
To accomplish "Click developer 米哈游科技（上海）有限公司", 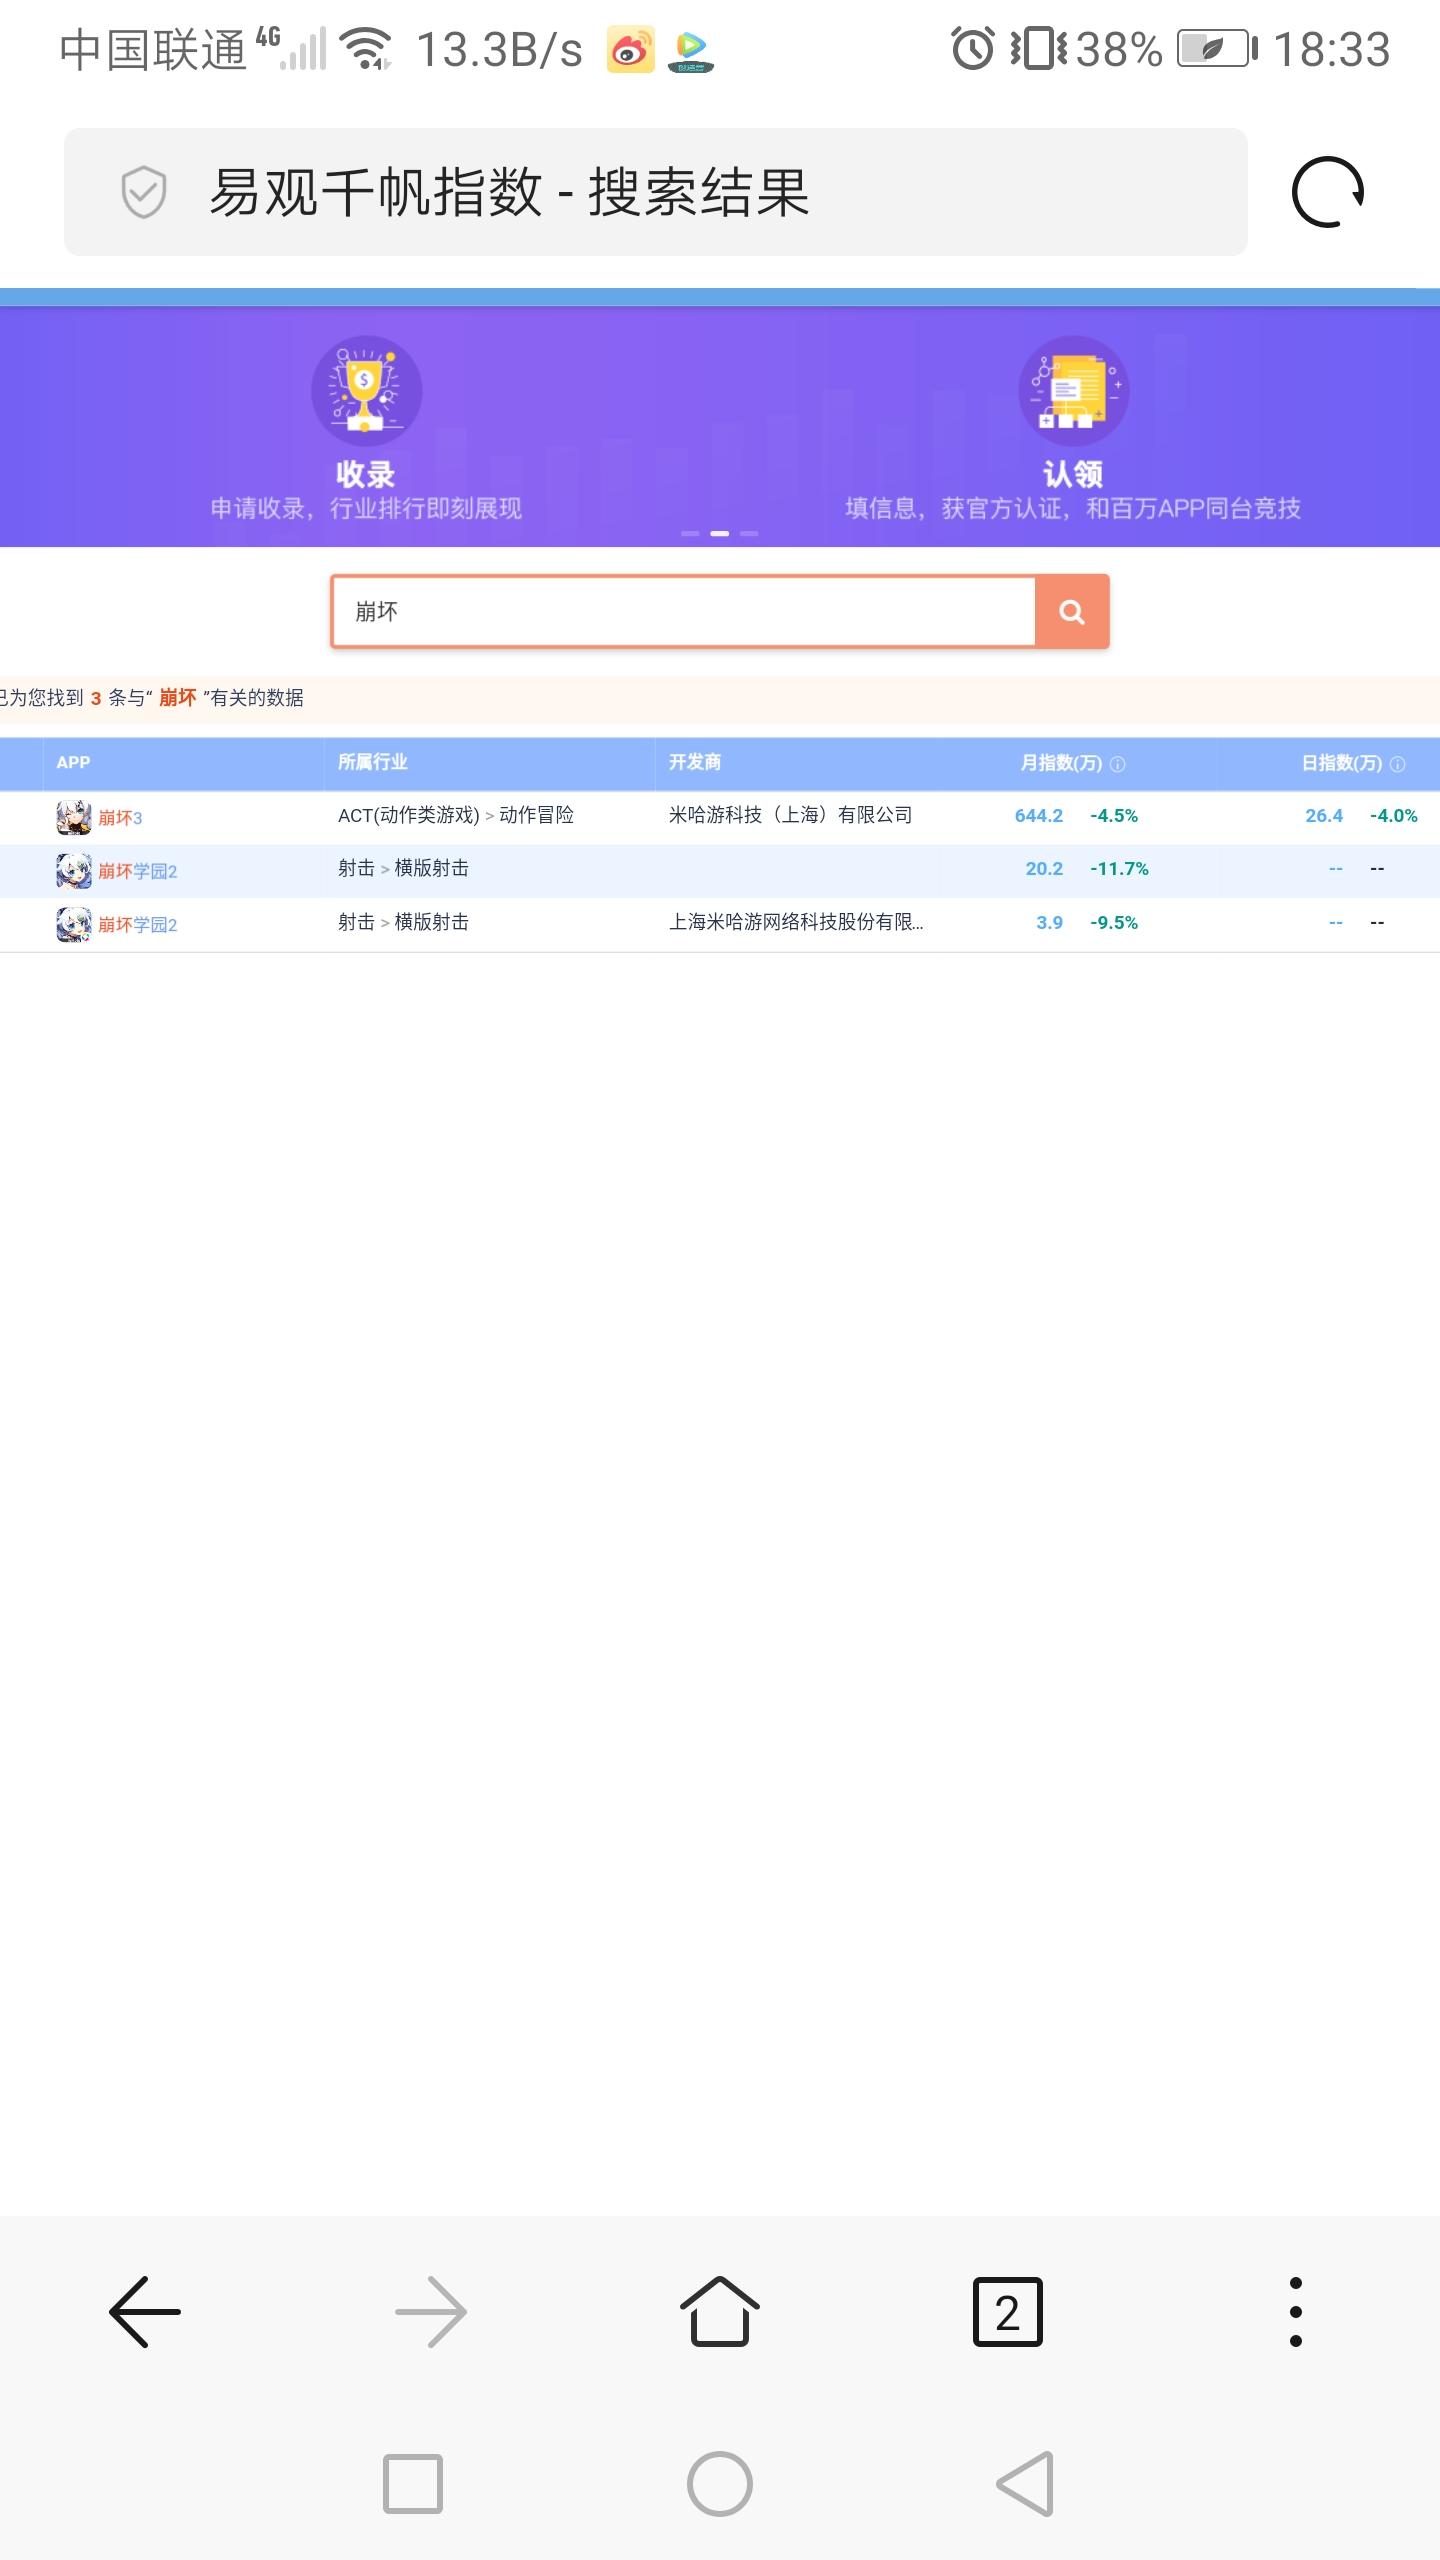I will (791, 816).
